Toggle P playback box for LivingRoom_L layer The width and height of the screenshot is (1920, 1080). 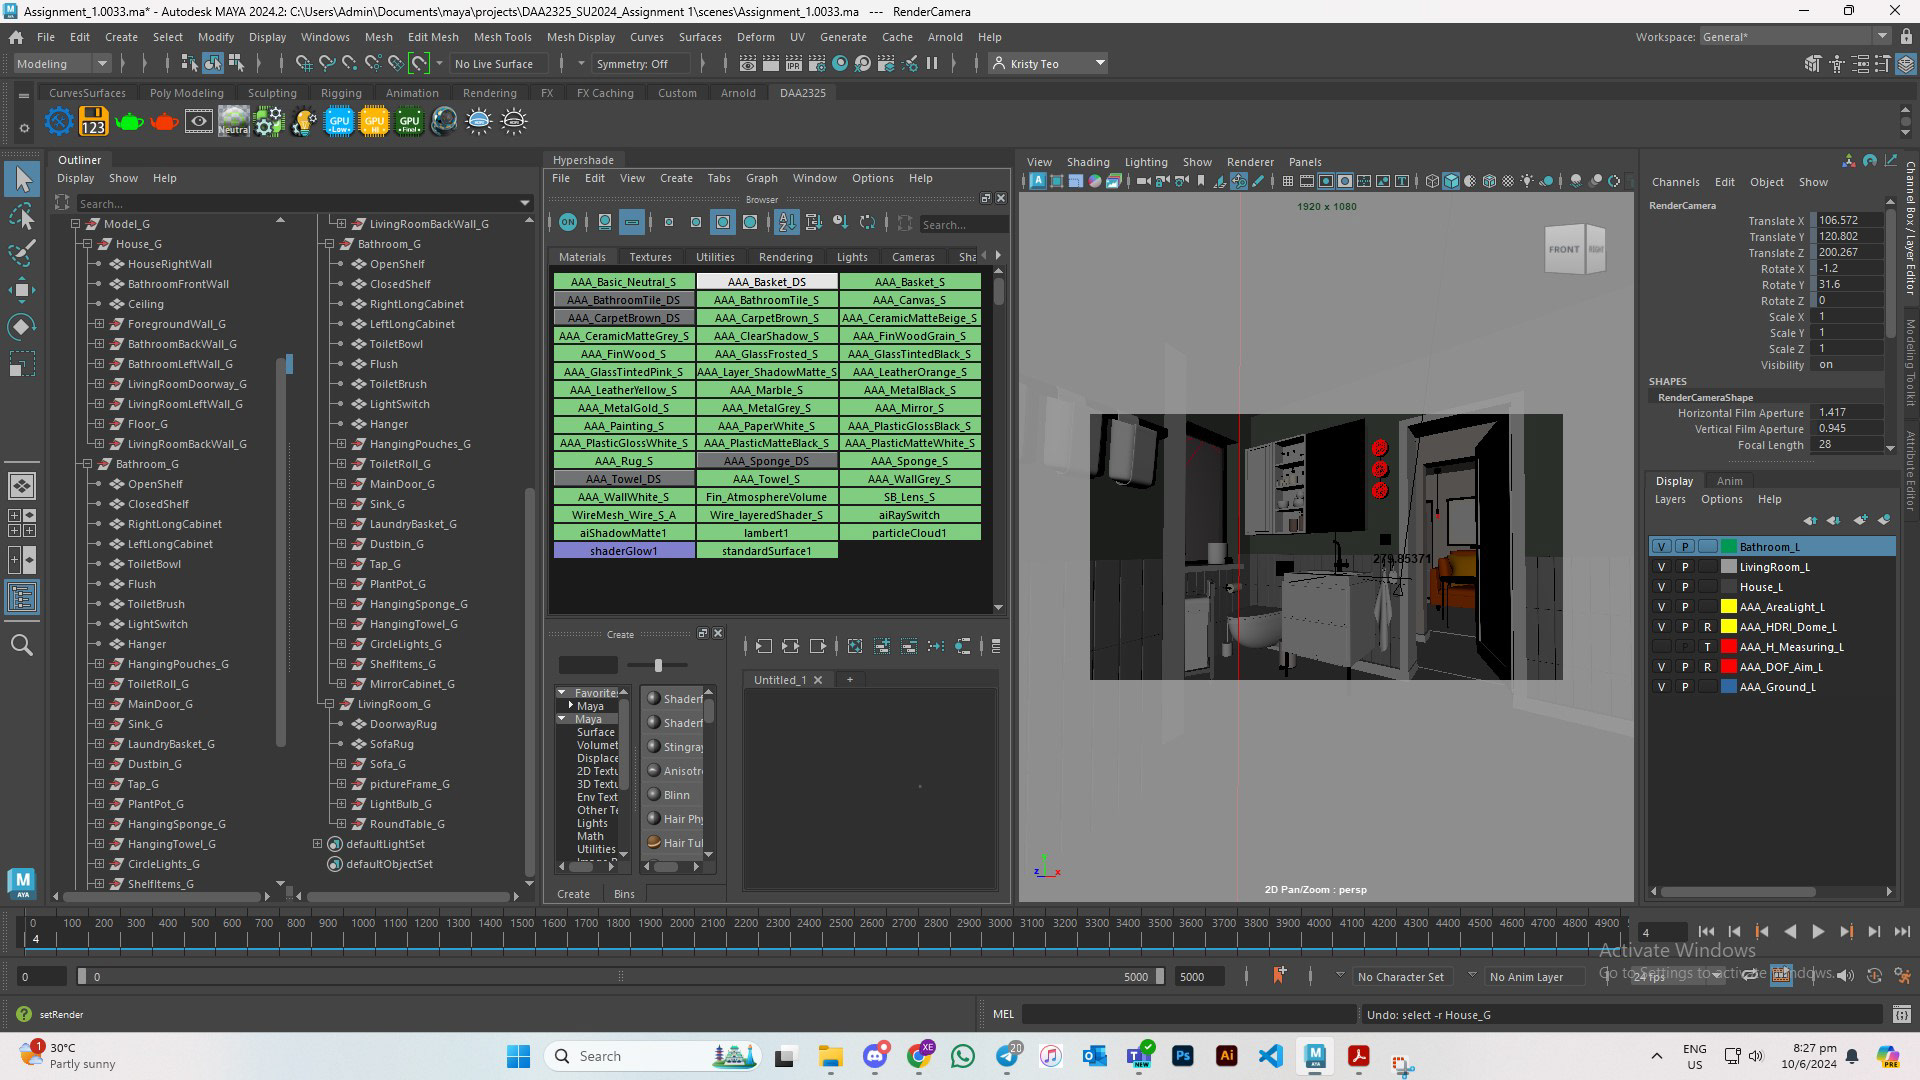click(1685, 567)
